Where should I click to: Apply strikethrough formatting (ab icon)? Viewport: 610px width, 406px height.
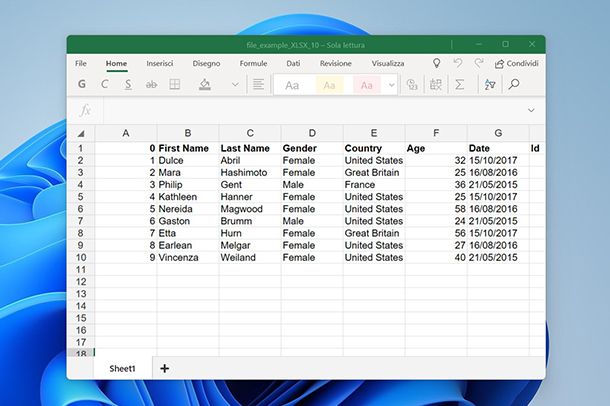pos(151,84)
